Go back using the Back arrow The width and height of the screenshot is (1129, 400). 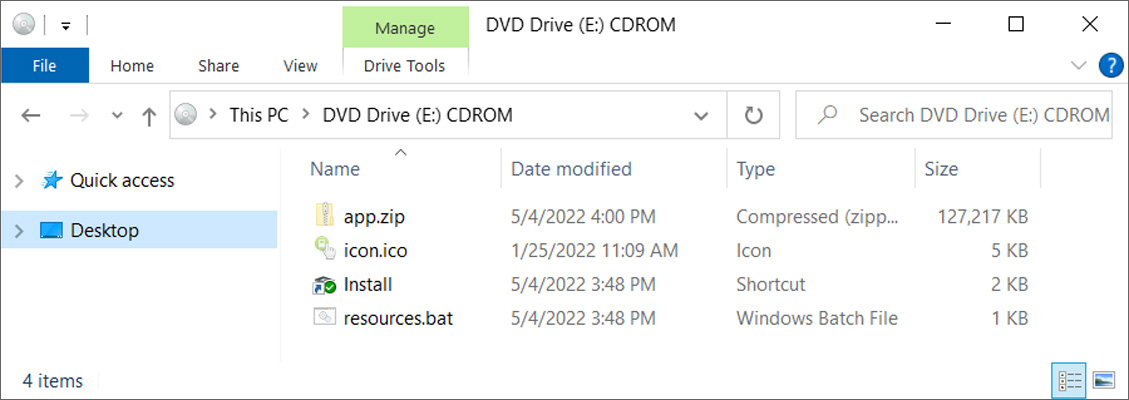click(x=30, y=116)
